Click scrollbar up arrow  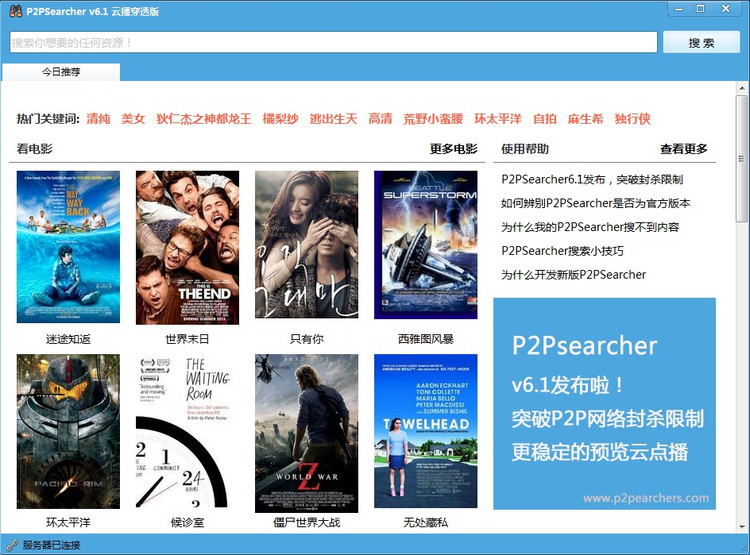[741, 89]
